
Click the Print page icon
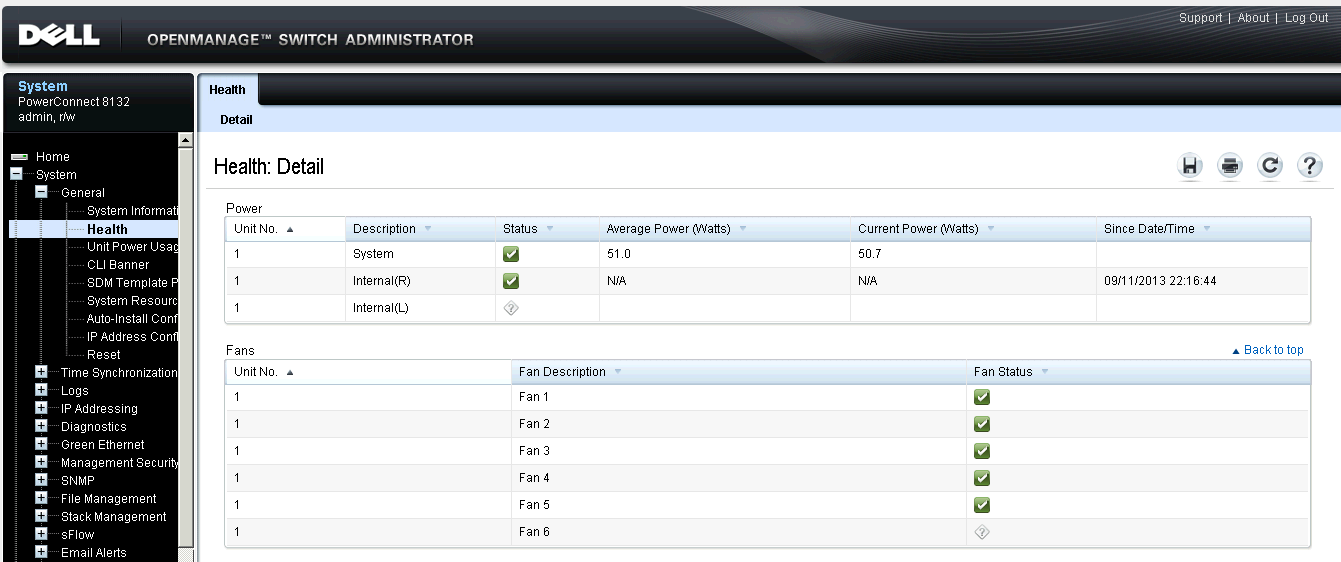(x=1230, y=166)
